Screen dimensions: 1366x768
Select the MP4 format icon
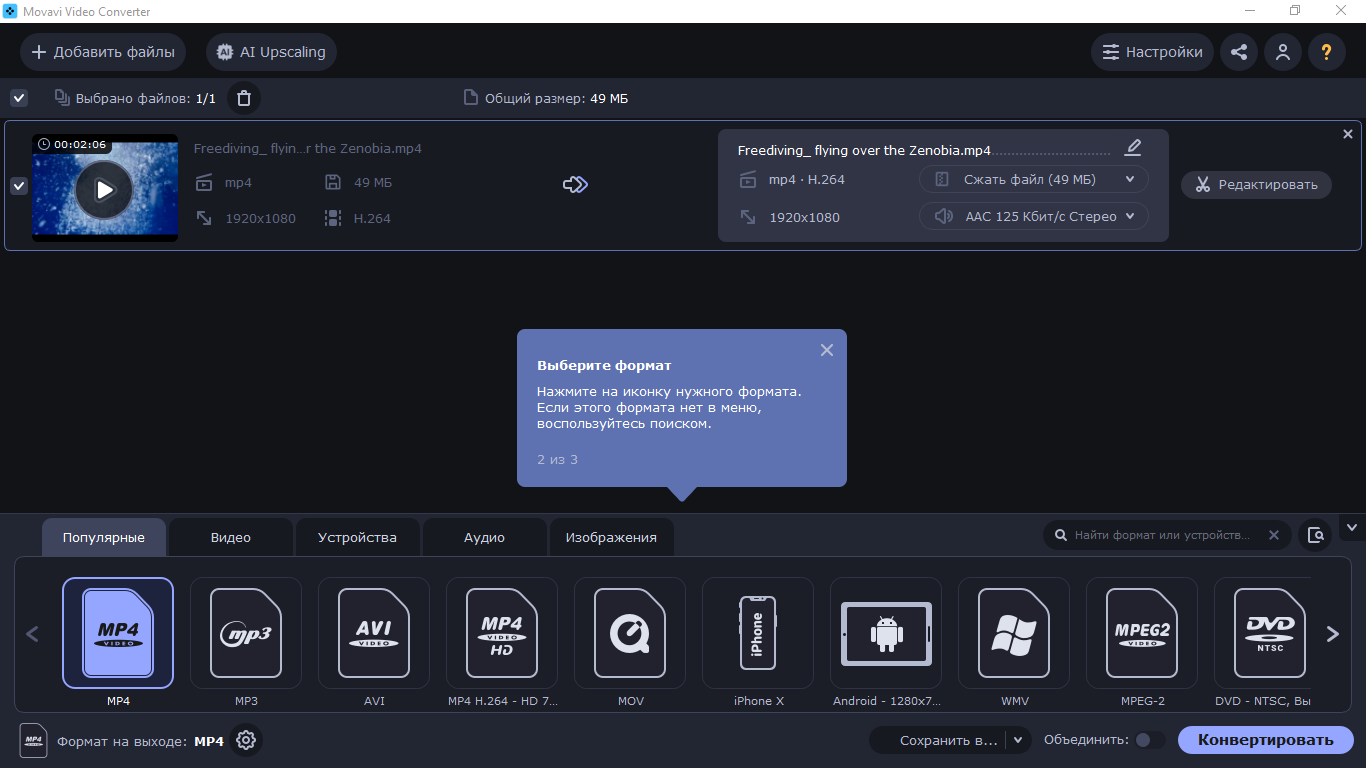coord(118,633)
